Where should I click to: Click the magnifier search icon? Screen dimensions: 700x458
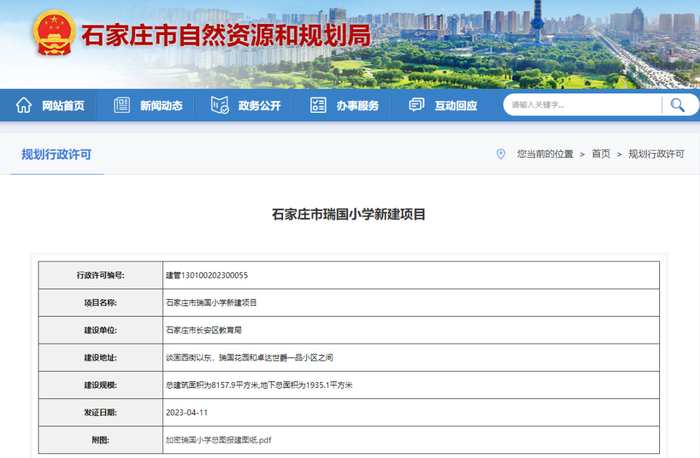pyautogui.click(x=678, y=105)
